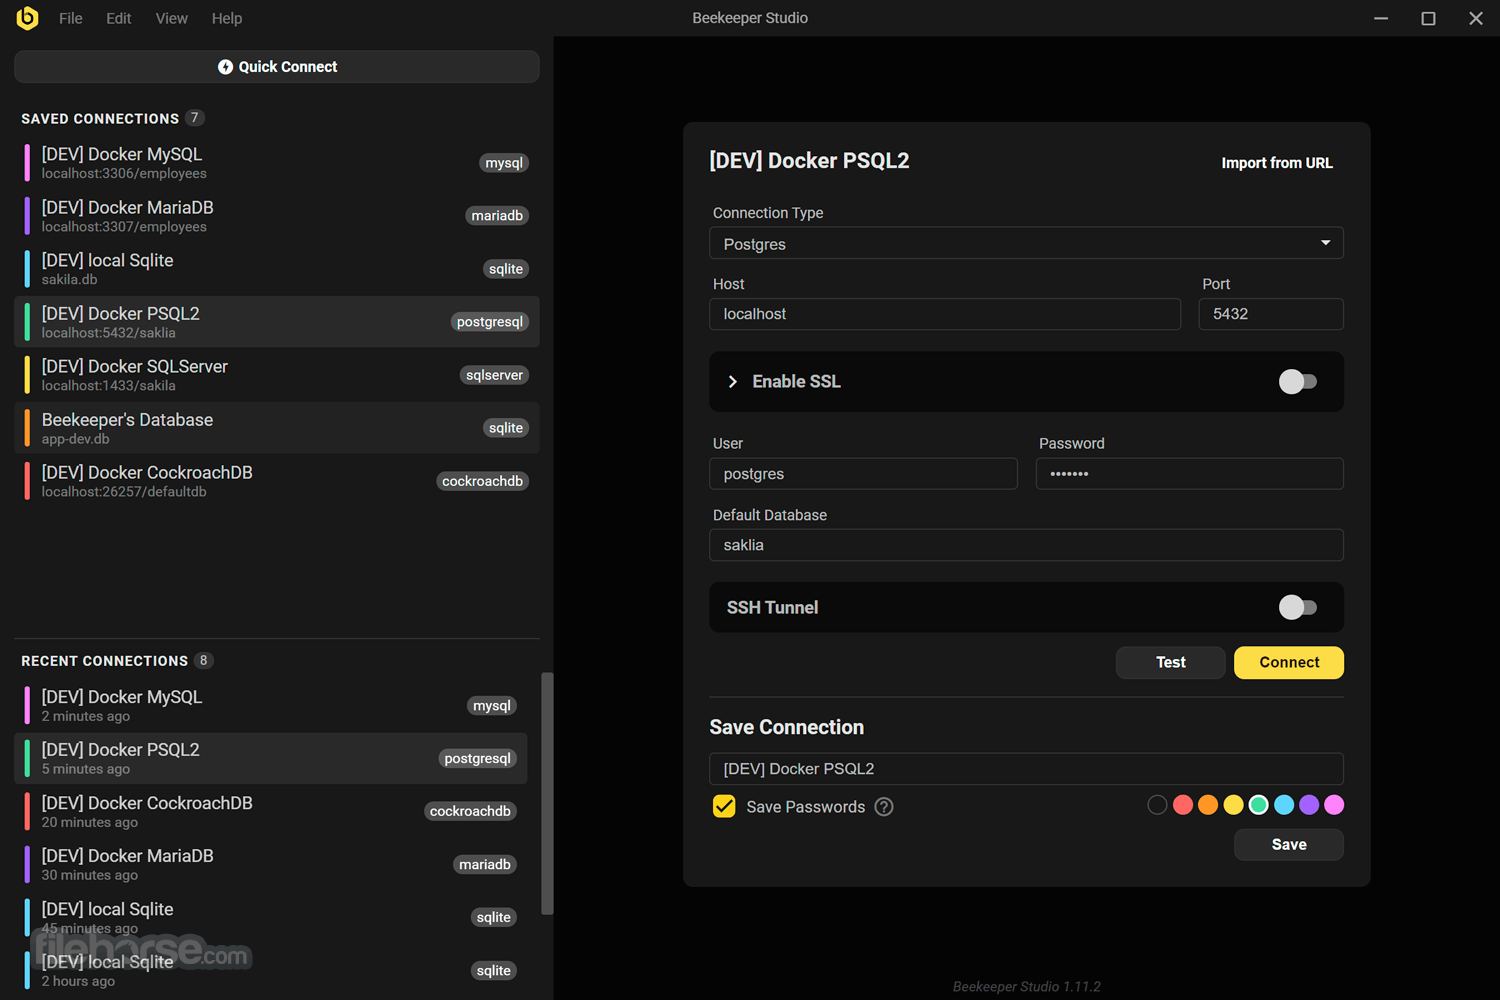Click the recent connections scrollbar

(547, 793)
